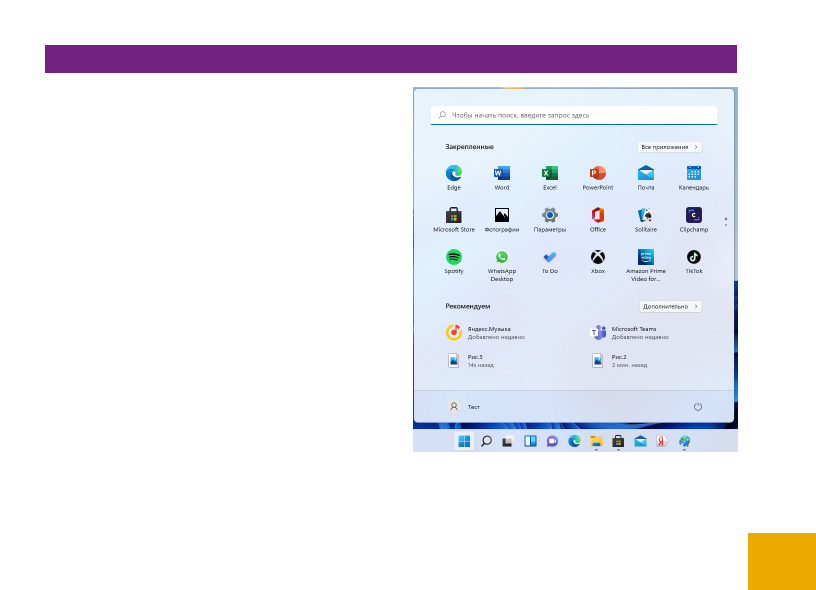The width and height of the screenshot is (816, 590).
Task: Open Microsoft Store pinned app
Action: click(x=454, y=216)
